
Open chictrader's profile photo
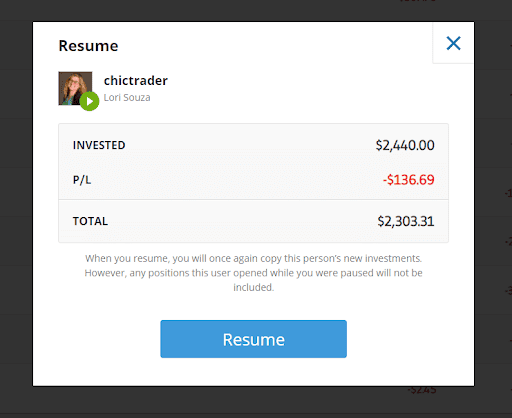[75, 88]
